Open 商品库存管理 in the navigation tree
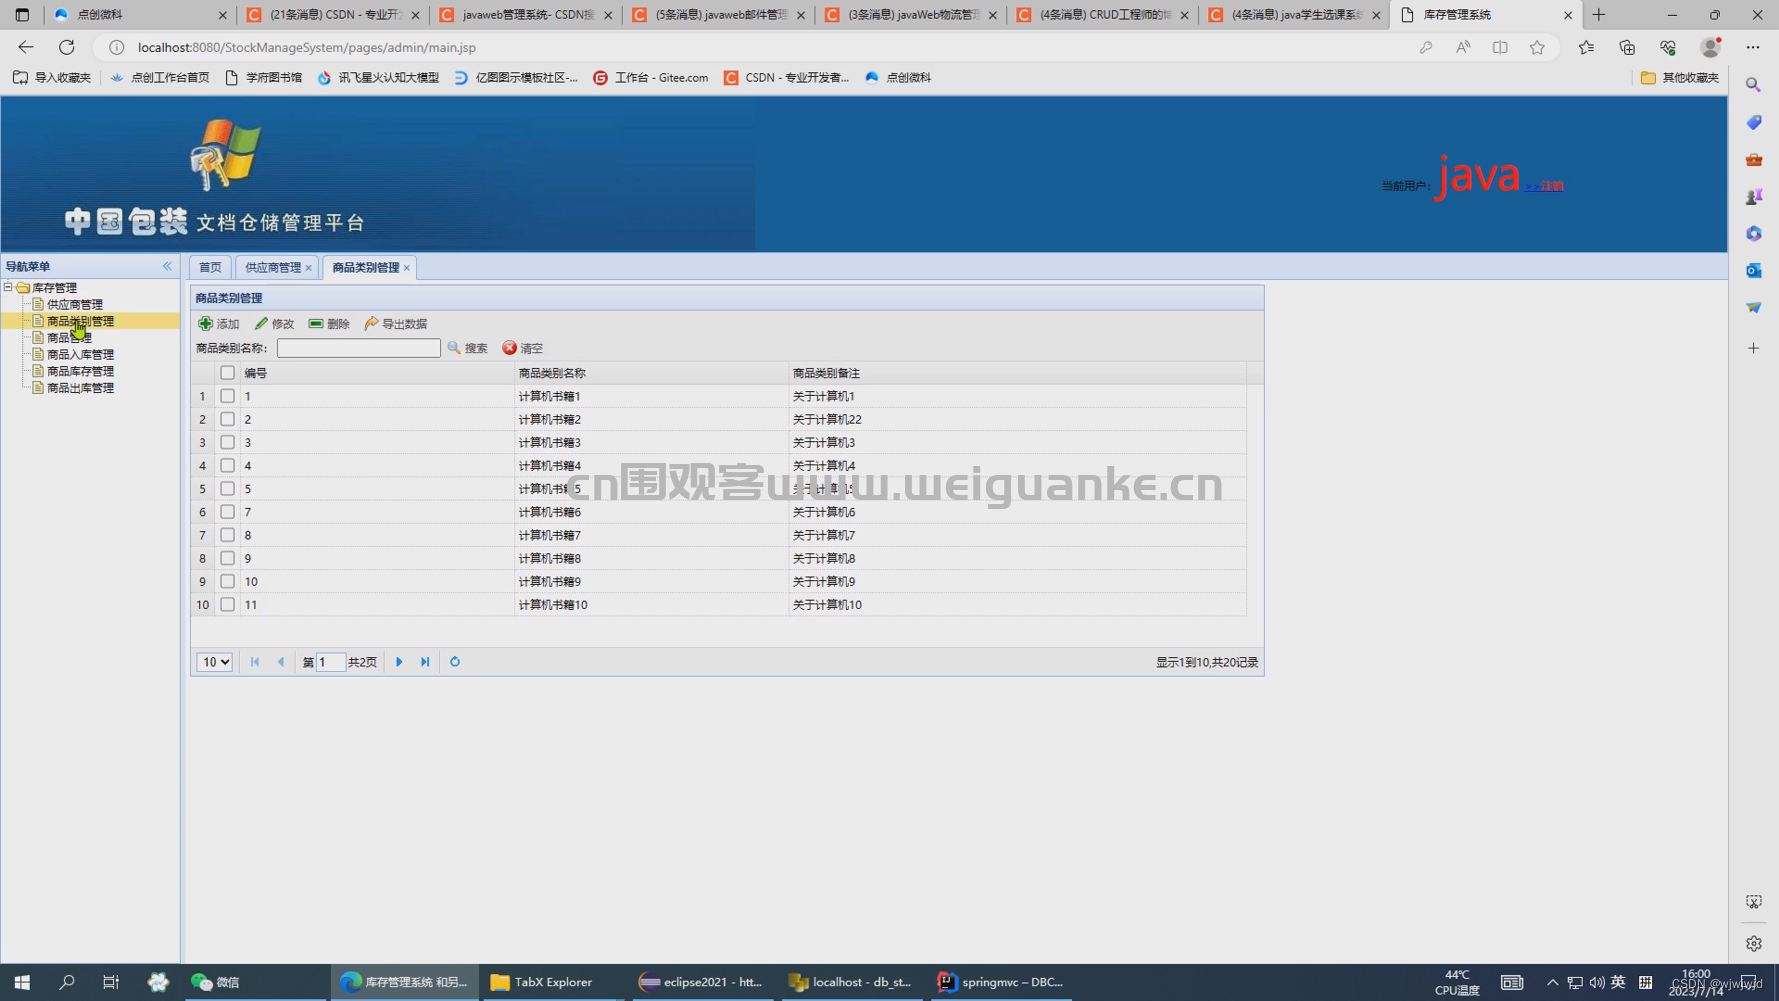The height and width of the screenshot is (1001, 1779). [80, 371]
